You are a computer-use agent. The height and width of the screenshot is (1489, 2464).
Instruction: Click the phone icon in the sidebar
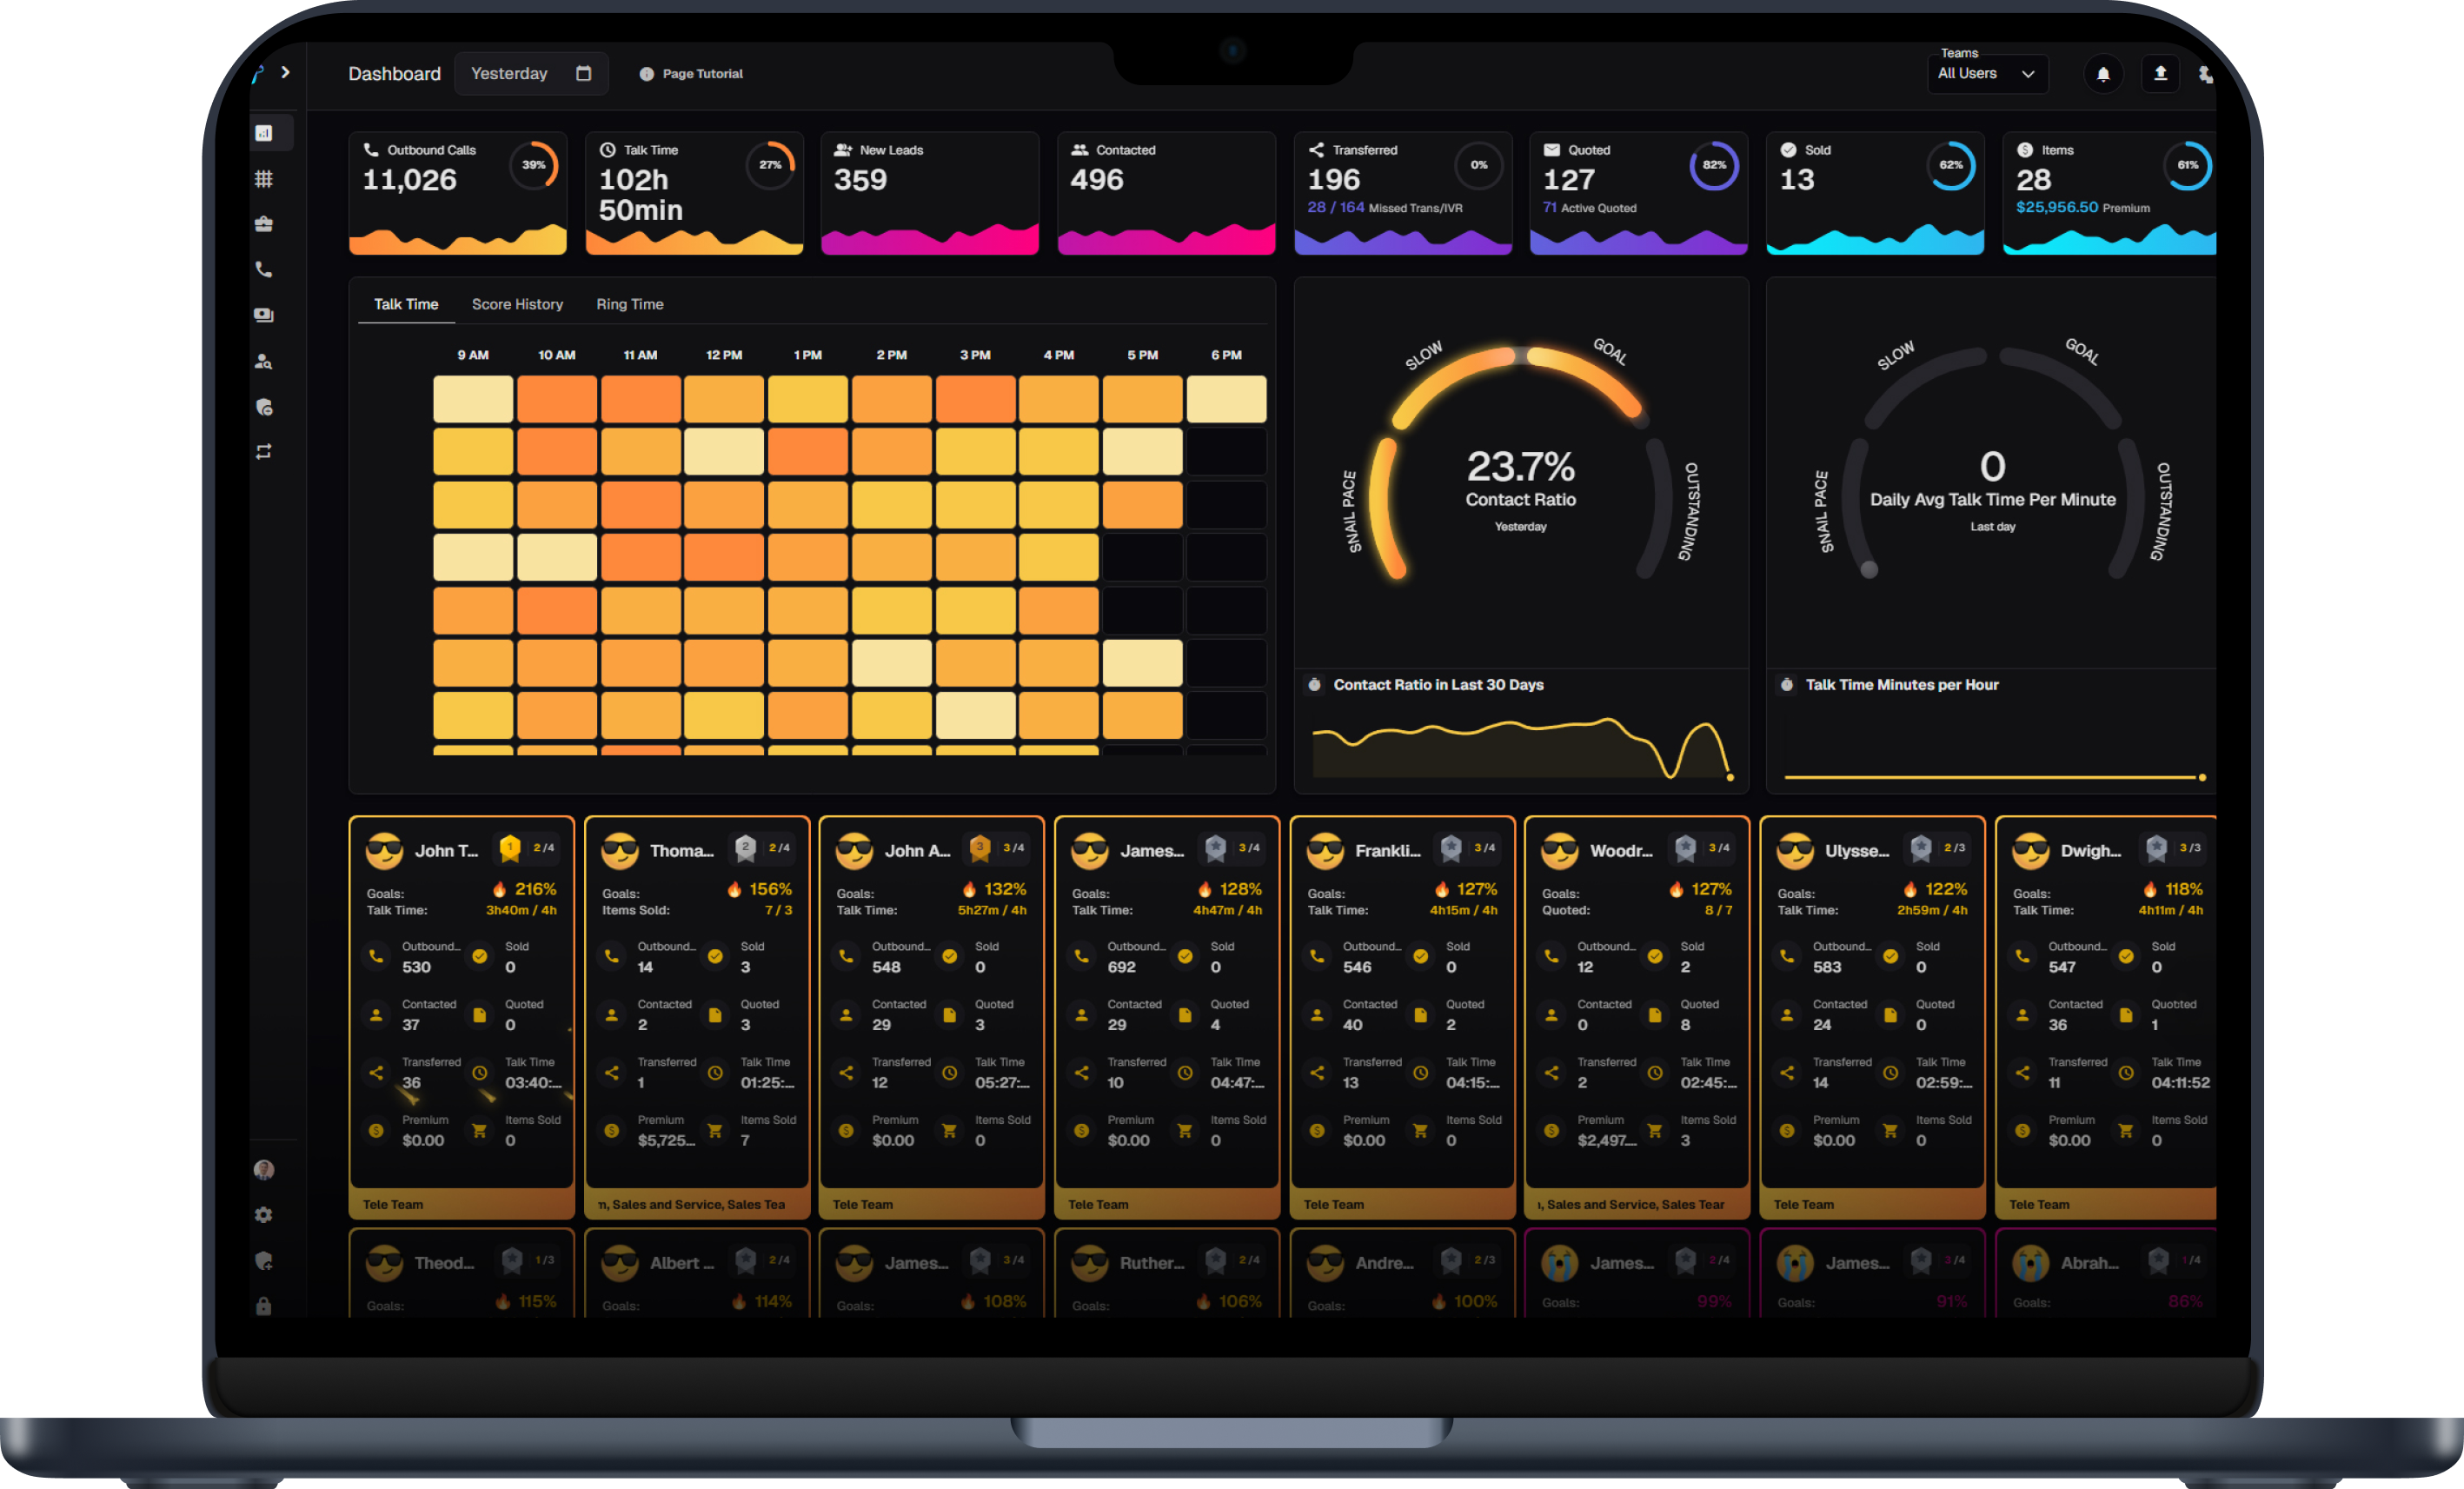263,269
